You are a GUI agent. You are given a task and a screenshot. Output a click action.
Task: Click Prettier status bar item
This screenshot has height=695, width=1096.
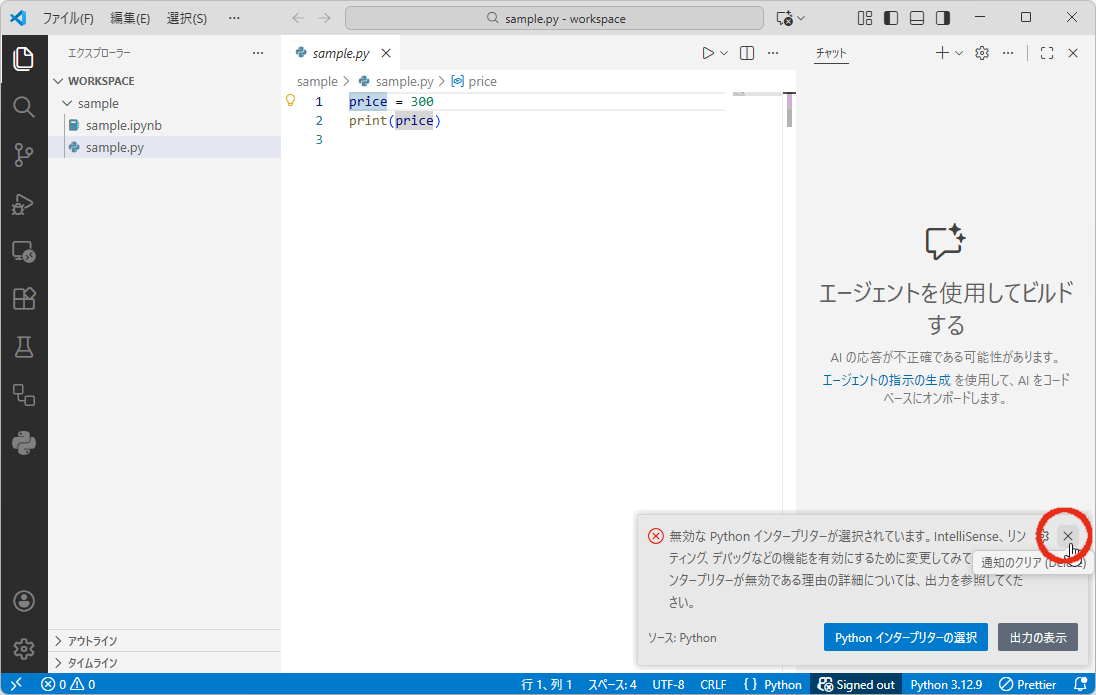tap(1028, 684)
